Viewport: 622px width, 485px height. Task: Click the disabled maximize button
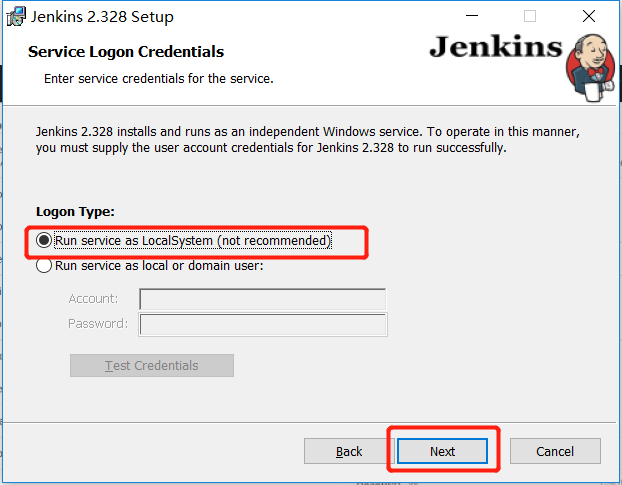[x=530, y=16]
